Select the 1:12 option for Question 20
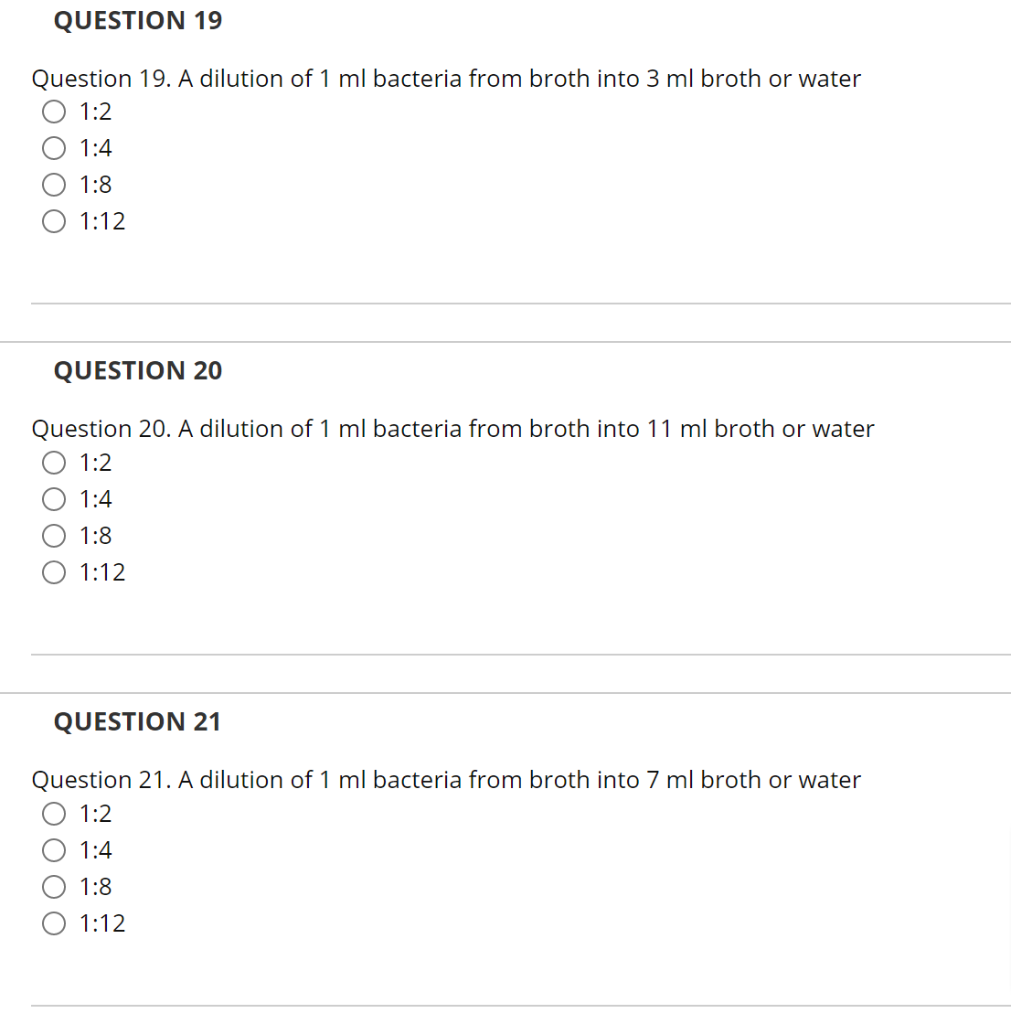 (x=53, y=572)
